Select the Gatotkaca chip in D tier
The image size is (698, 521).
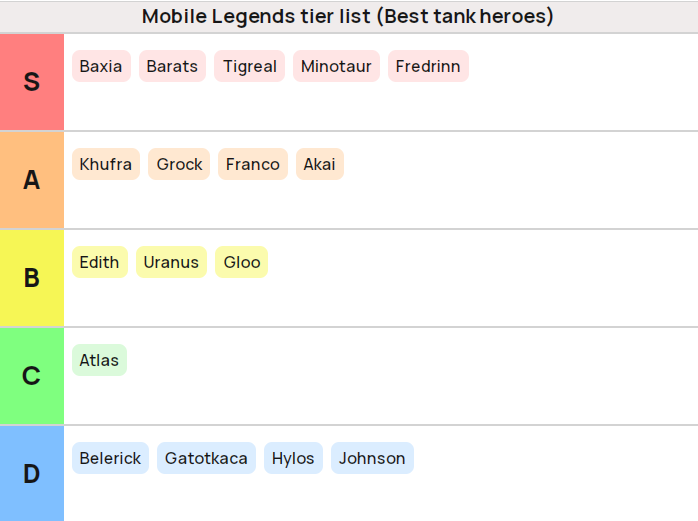[x=206, y=458]
